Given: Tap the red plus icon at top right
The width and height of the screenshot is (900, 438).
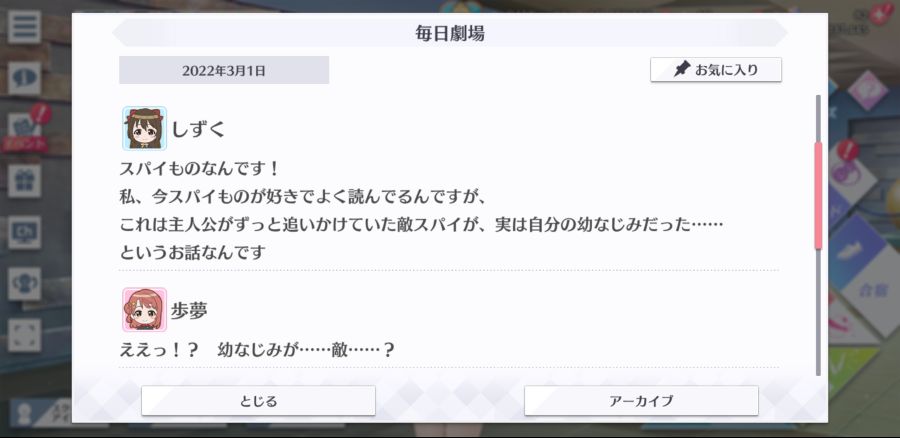Looking at the screenshot, I should pos(880,14).
